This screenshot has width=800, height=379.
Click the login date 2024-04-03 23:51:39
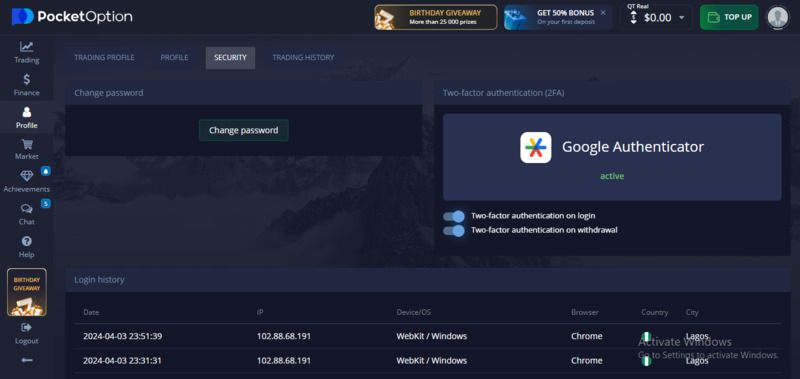[122, 336]
